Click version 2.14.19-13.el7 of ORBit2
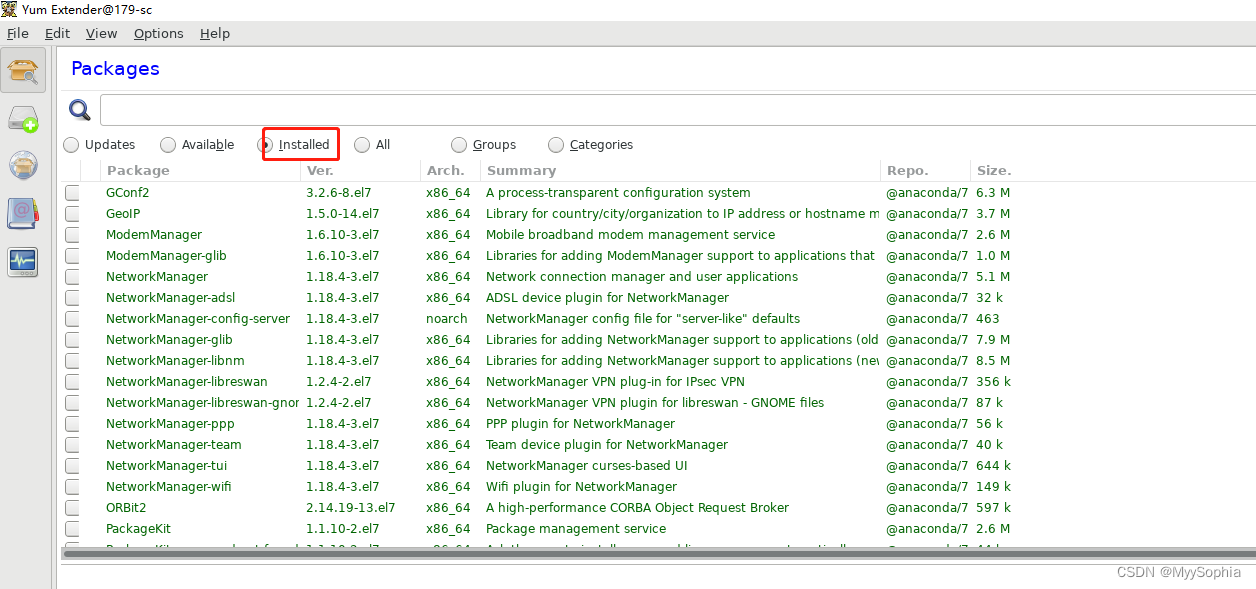Screen dimensions: 1256x589 351,508
